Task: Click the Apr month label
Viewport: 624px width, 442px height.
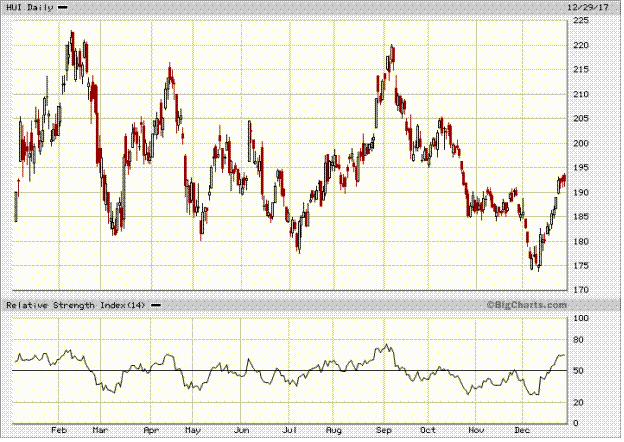Action: pyautogui.click(x=151, y=430)
